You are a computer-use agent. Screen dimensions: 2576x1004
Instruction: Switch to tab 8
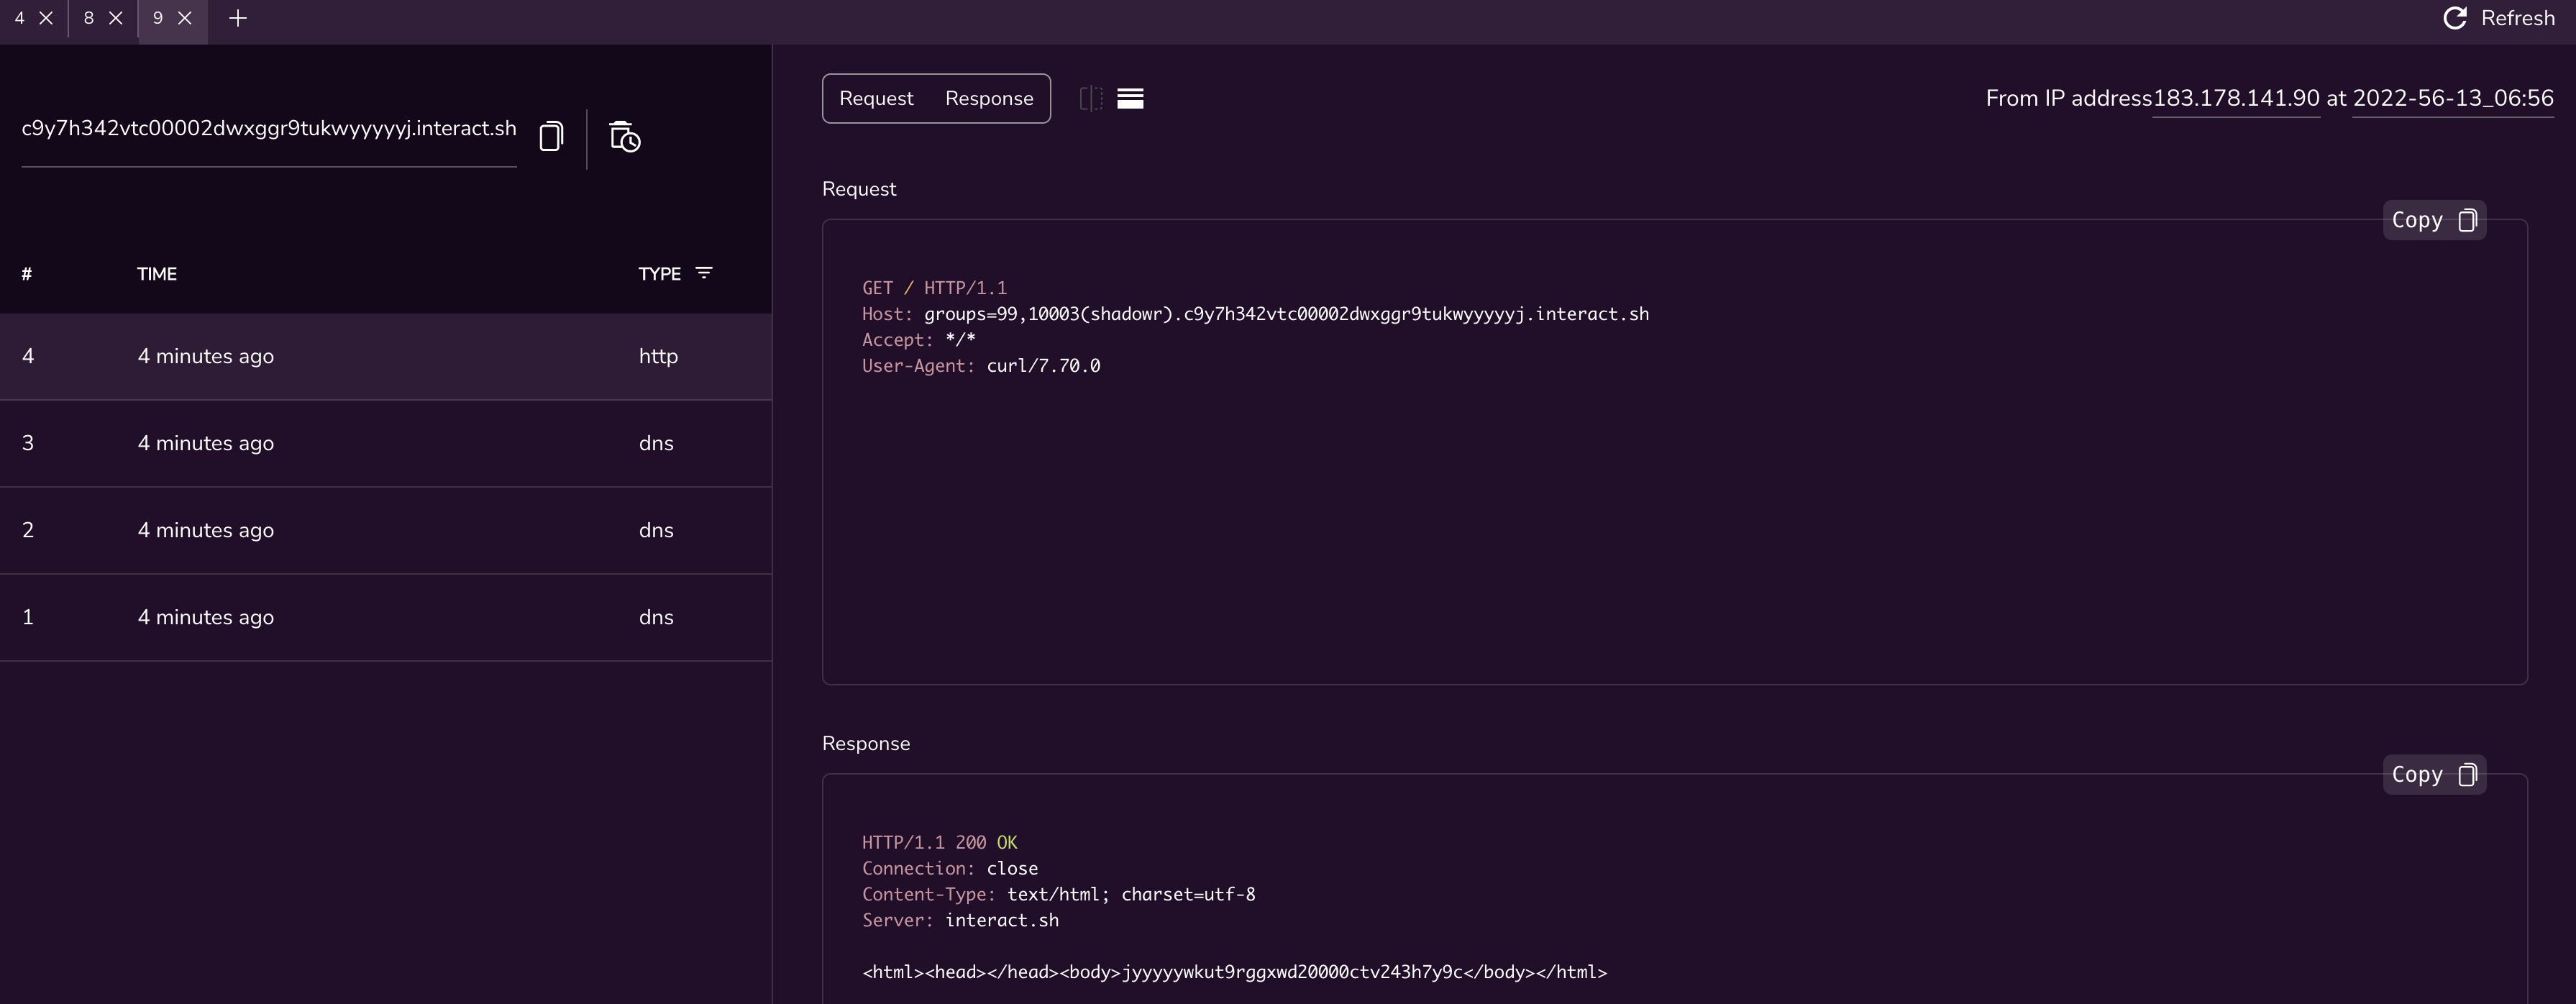(89, 18)
